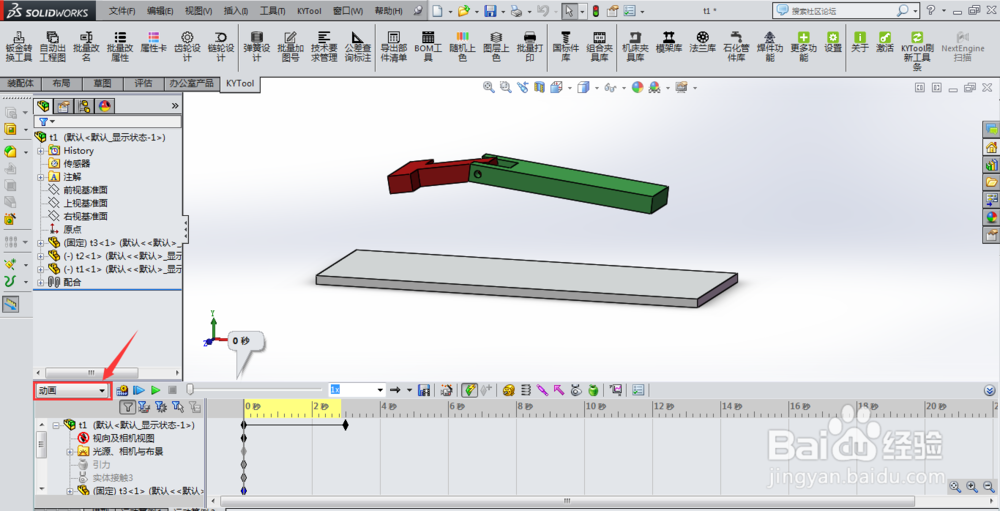Launch 自动出工程图 auto drawing tool
The width and height of the screenshot is (1000, 511).
[52, 46]
